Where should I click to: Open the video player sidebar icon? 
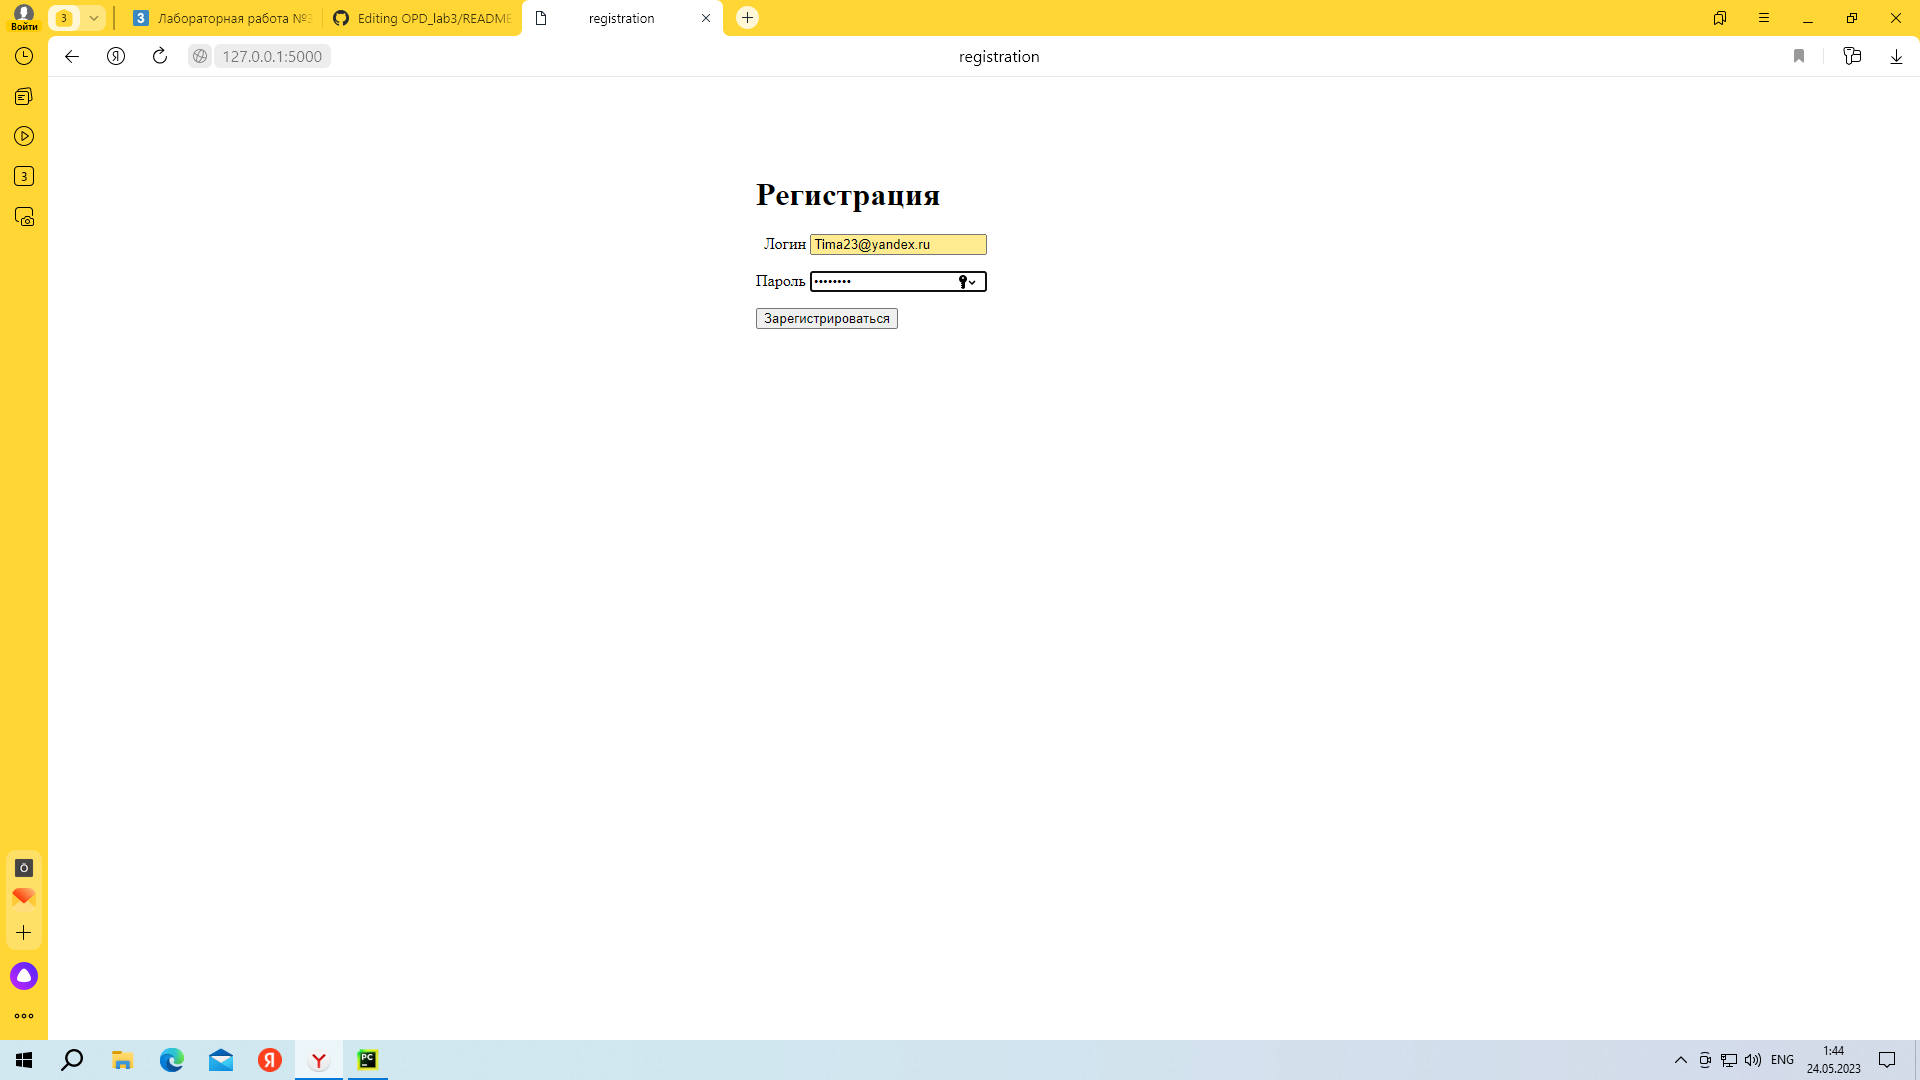(x=24, y=135)
